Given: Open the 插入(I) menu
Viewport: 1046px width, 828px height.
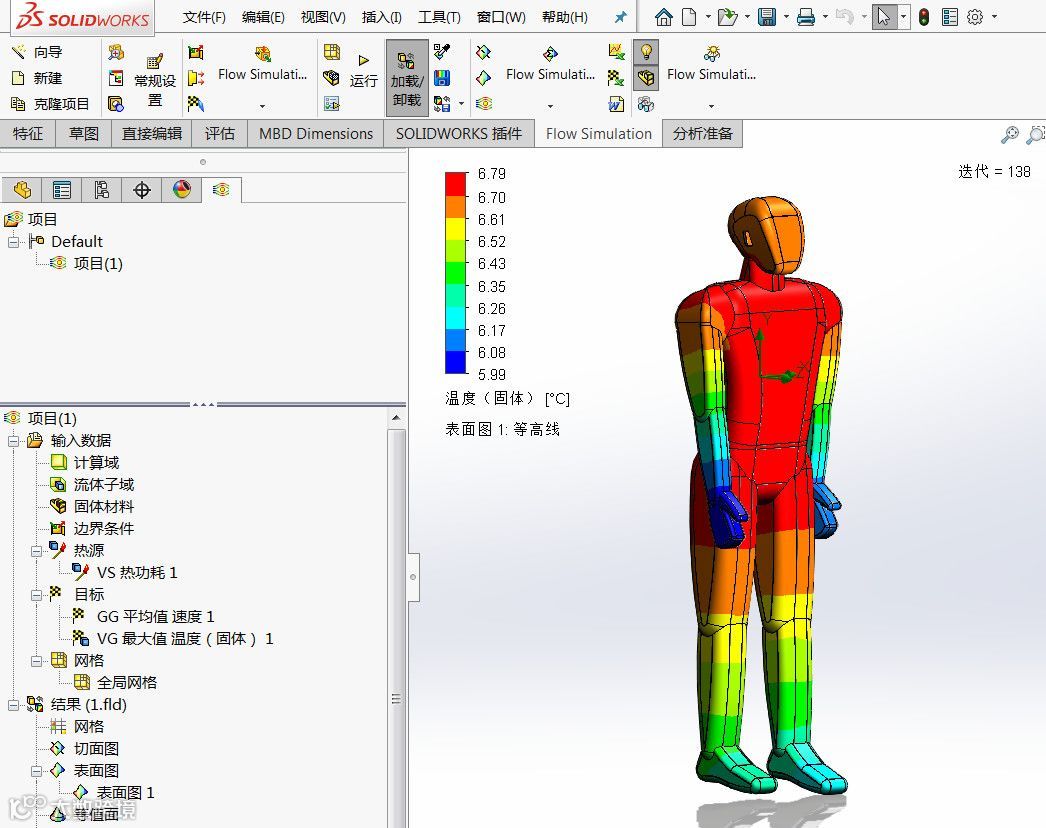Looking at the screenshot, I should click(x=382, y=17).
